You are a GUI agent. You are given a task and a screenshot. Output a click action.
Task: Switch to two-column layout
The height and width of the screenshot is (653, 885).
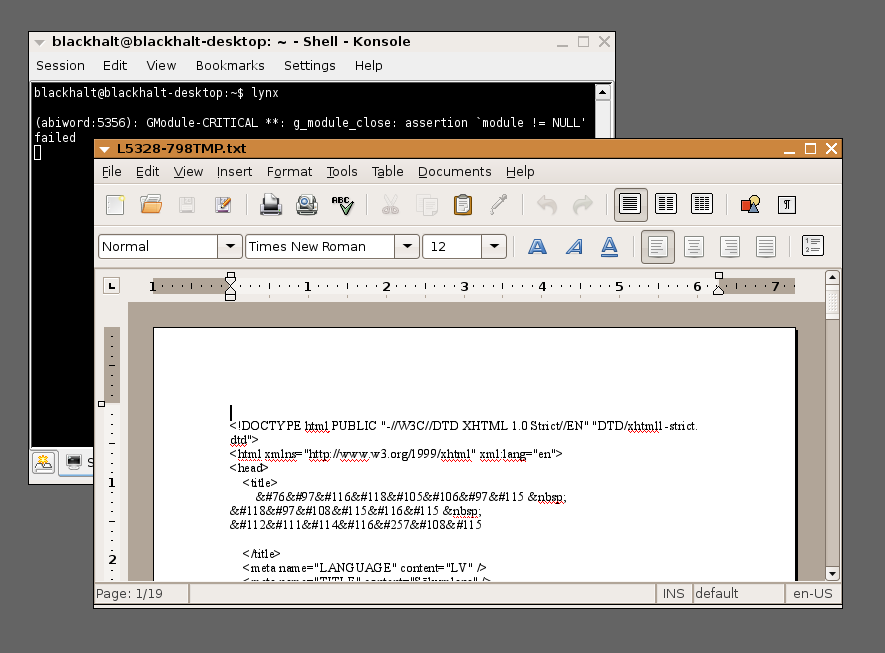[x=666, y=204]
